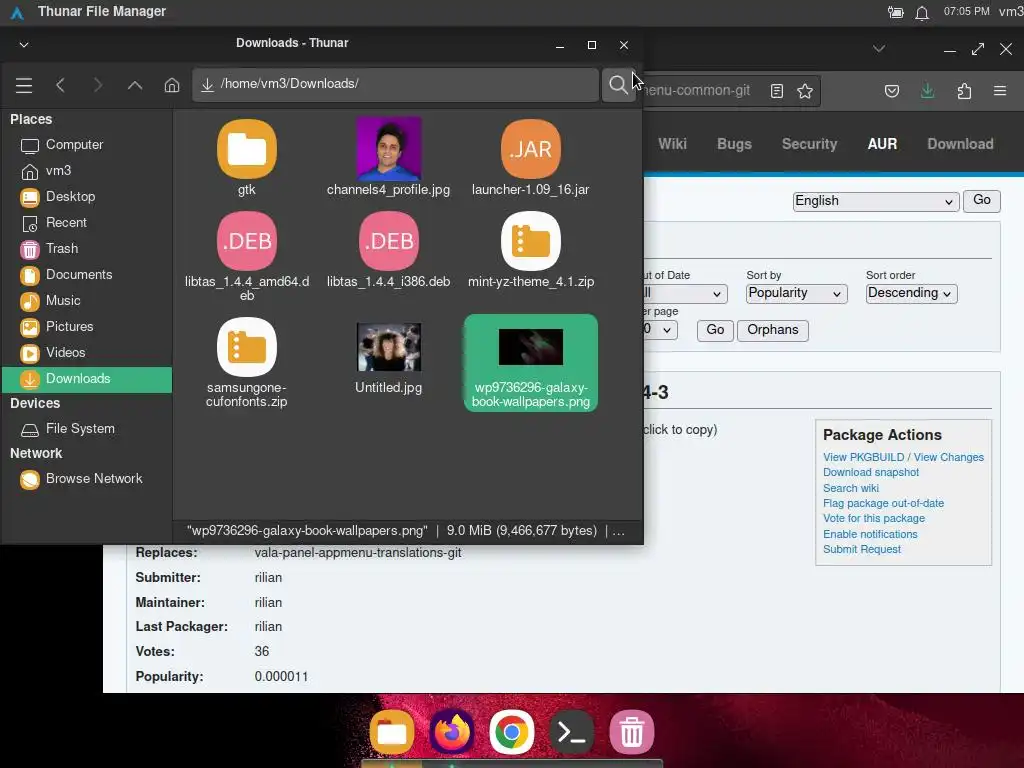Open browser application menu
This screenshot has height=768, width=1024.
[1000, 91]
